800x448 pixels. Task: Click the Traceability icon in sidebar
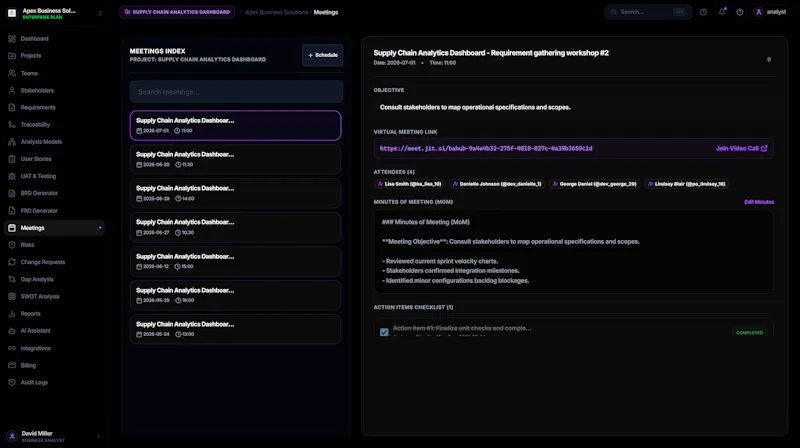[12, 125]
